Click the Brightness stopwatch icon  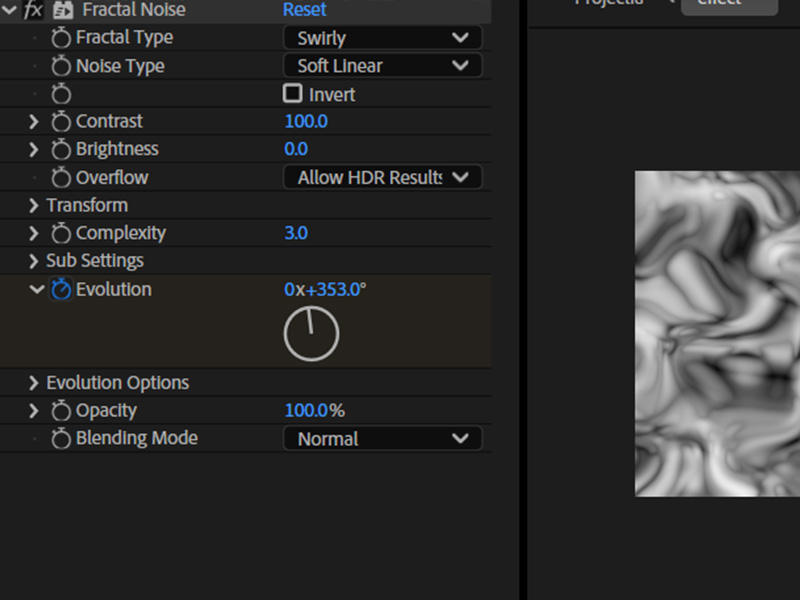coord(60,149)
